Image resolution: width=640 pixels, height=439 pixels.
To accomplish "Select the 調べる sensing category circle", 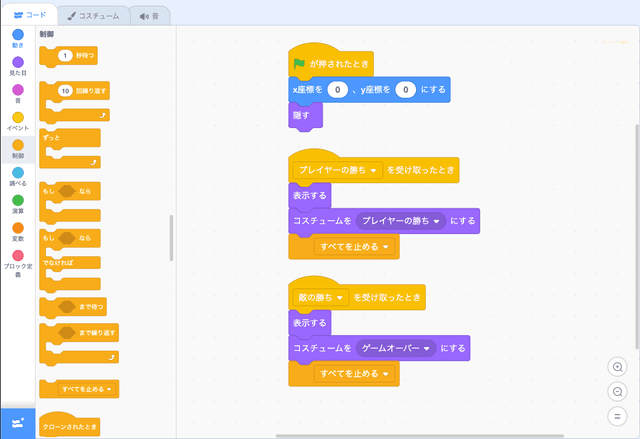I will 18,172.
